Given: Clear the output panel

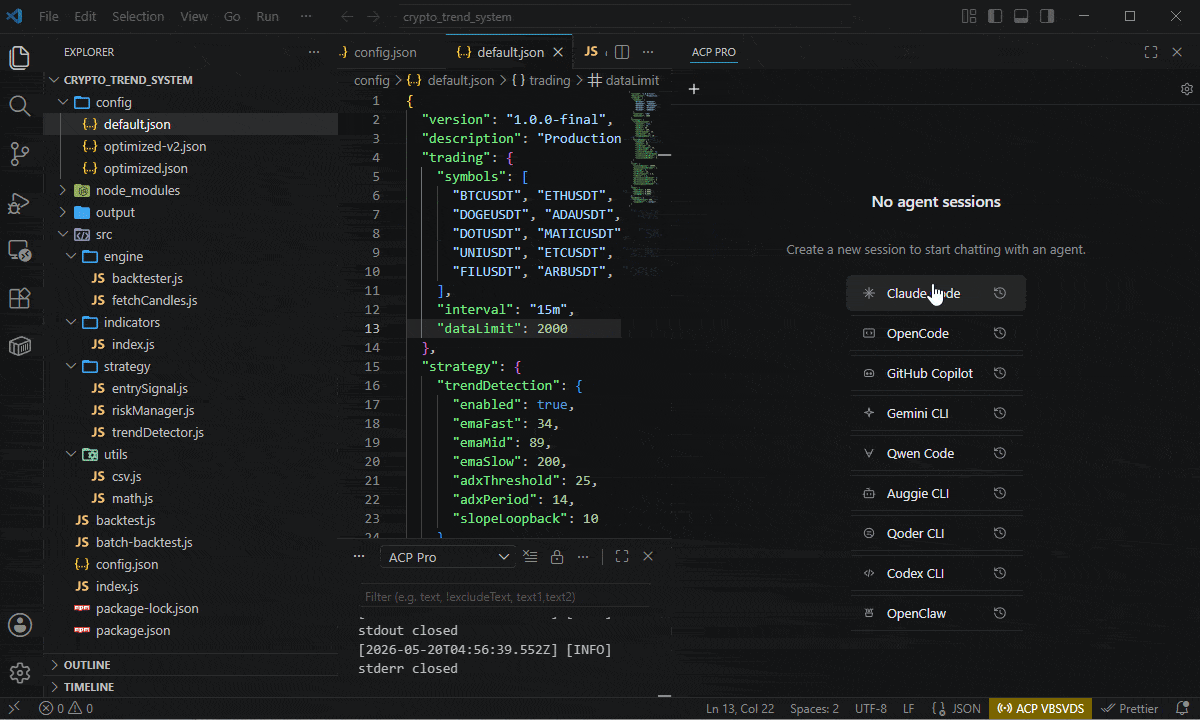Looking at the screenshot, I should point(531,557).
